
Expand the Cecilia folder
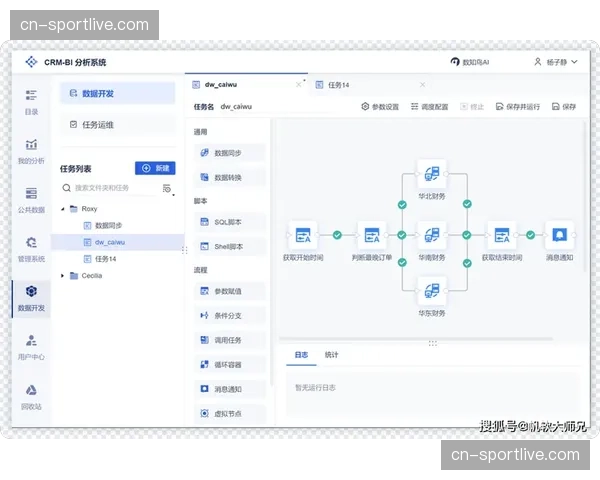tap(63, 275)
